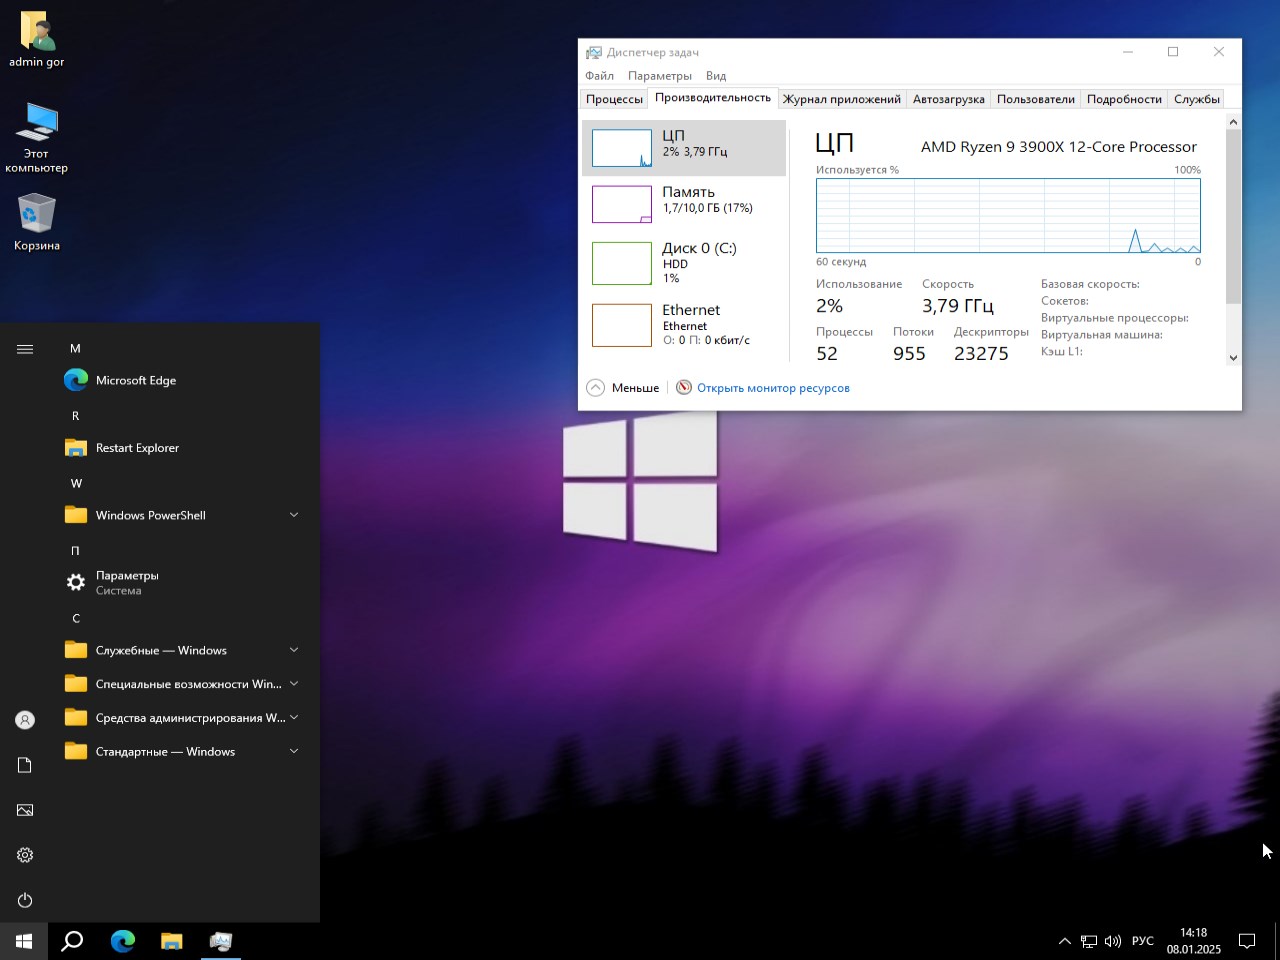This screenshot has height=960, width=1280.
Task: Click the Открыть монитор ресурсов link
Action: [x=773, y=387]
